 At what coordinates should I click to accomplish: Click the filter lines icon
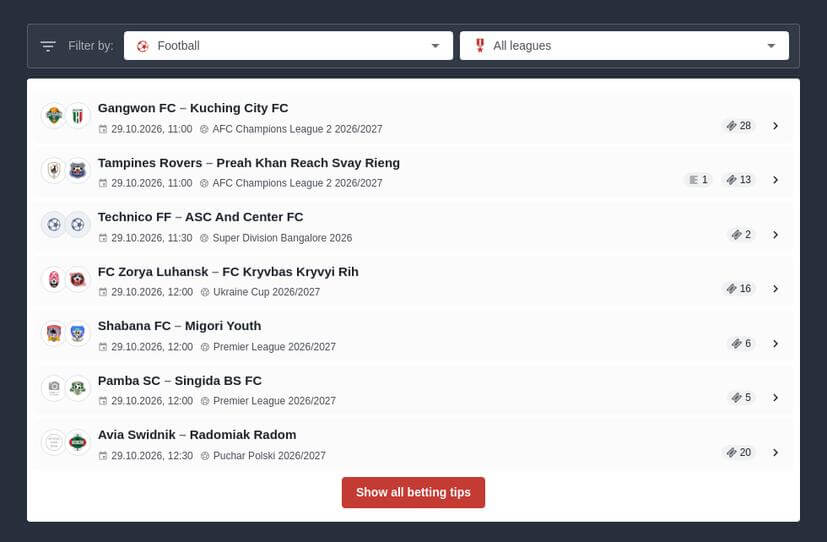[48, 46]
